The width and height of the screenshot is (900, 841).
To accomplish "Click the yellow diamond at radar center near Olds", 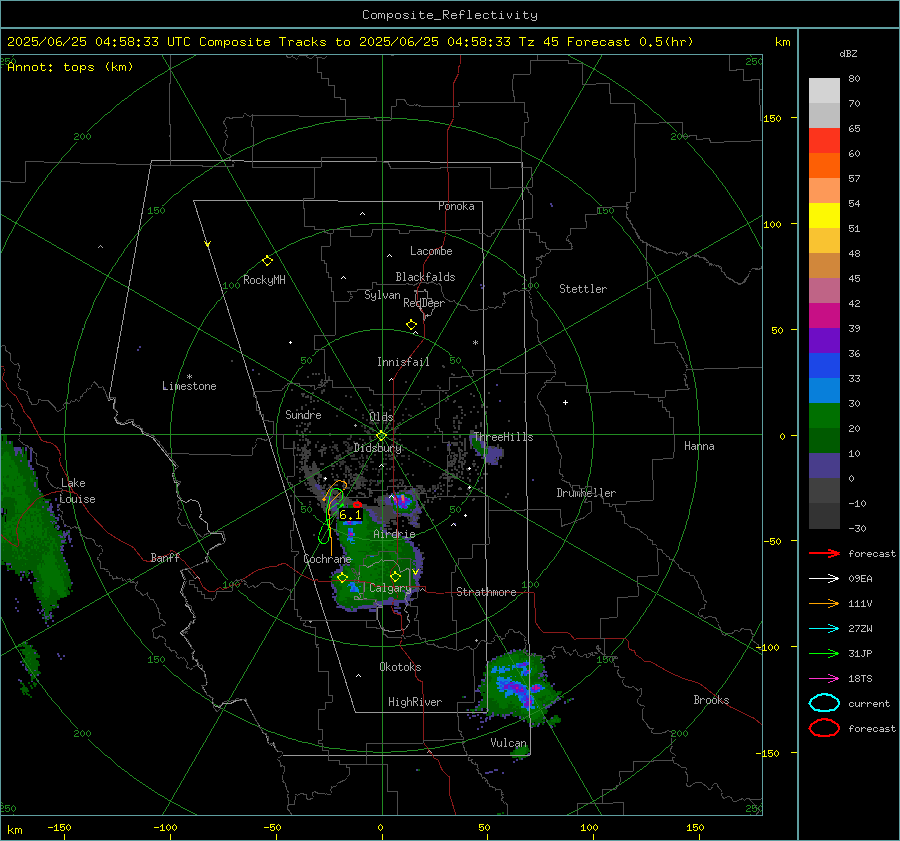I will pyautogui.click(x=382, y=436).
